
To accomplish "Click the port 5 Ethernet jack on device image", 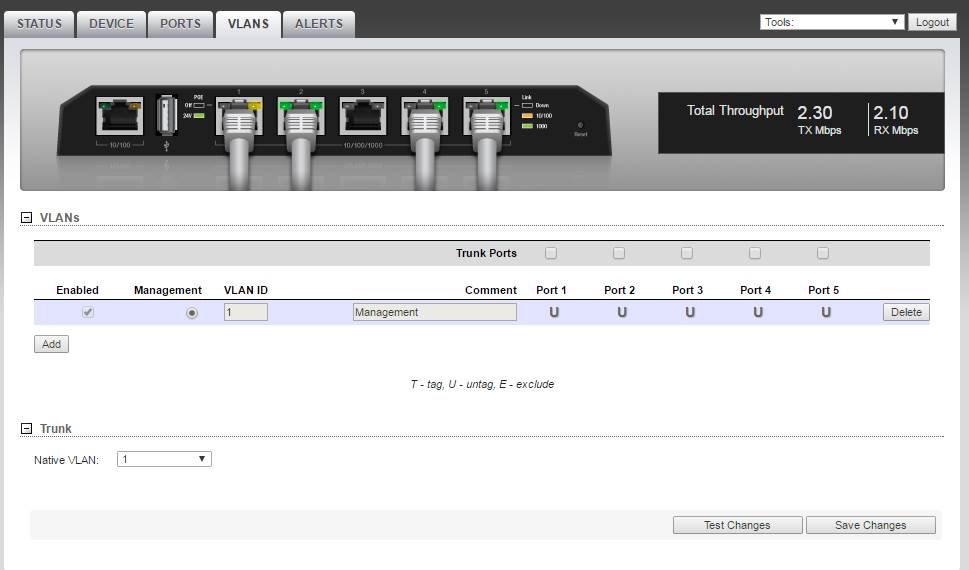I will pos(486,115).
